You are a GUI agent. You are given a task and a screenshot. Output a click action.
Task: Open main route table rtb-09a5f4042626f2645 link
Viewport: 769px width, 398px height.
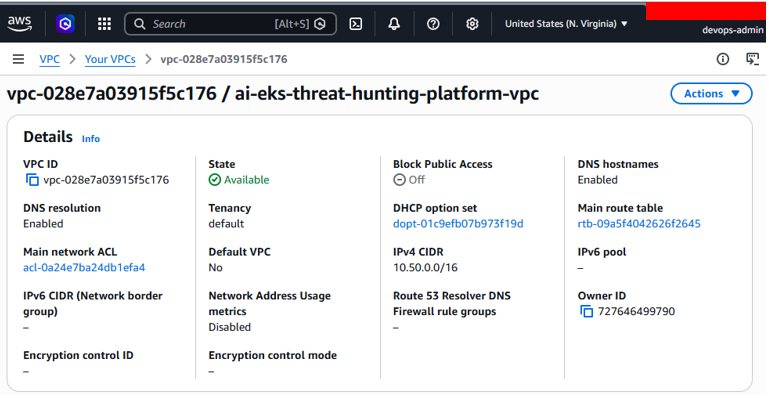639,224
